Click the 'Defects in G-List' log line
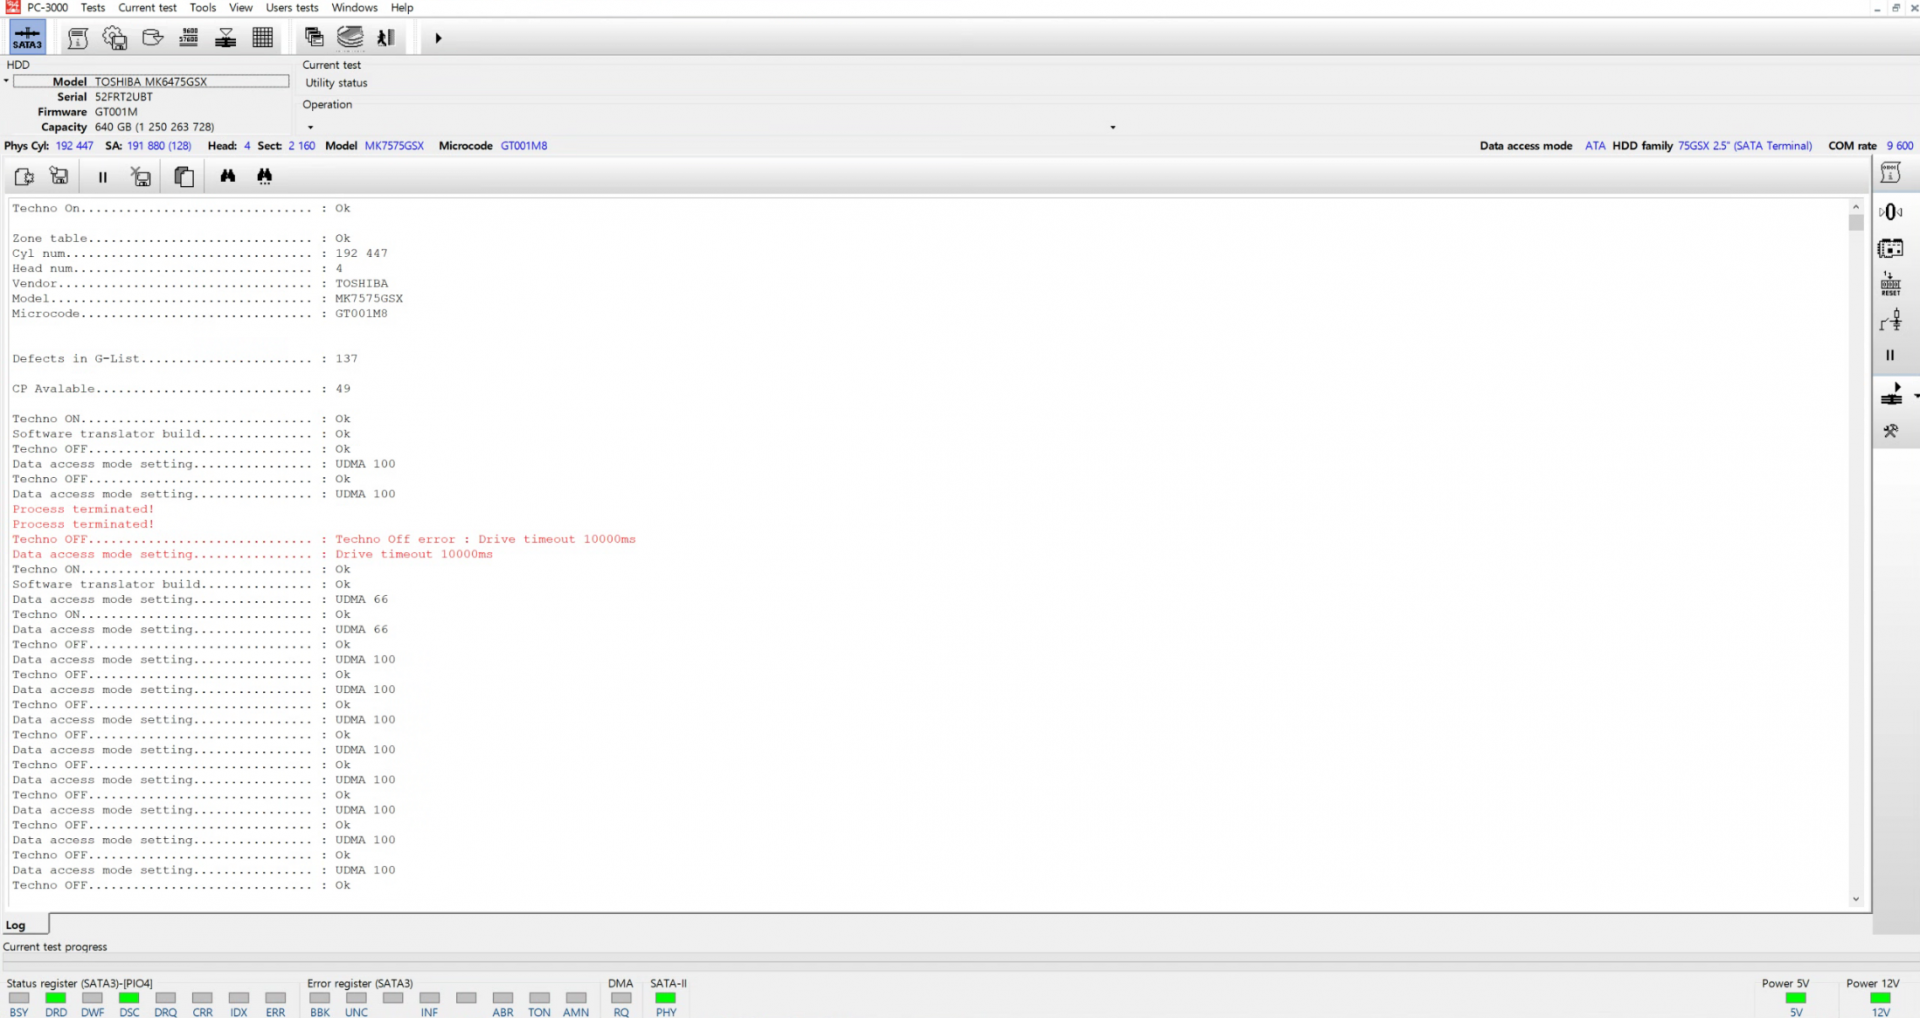This screenshot has width=1920, height=1018. pos(185,359)
